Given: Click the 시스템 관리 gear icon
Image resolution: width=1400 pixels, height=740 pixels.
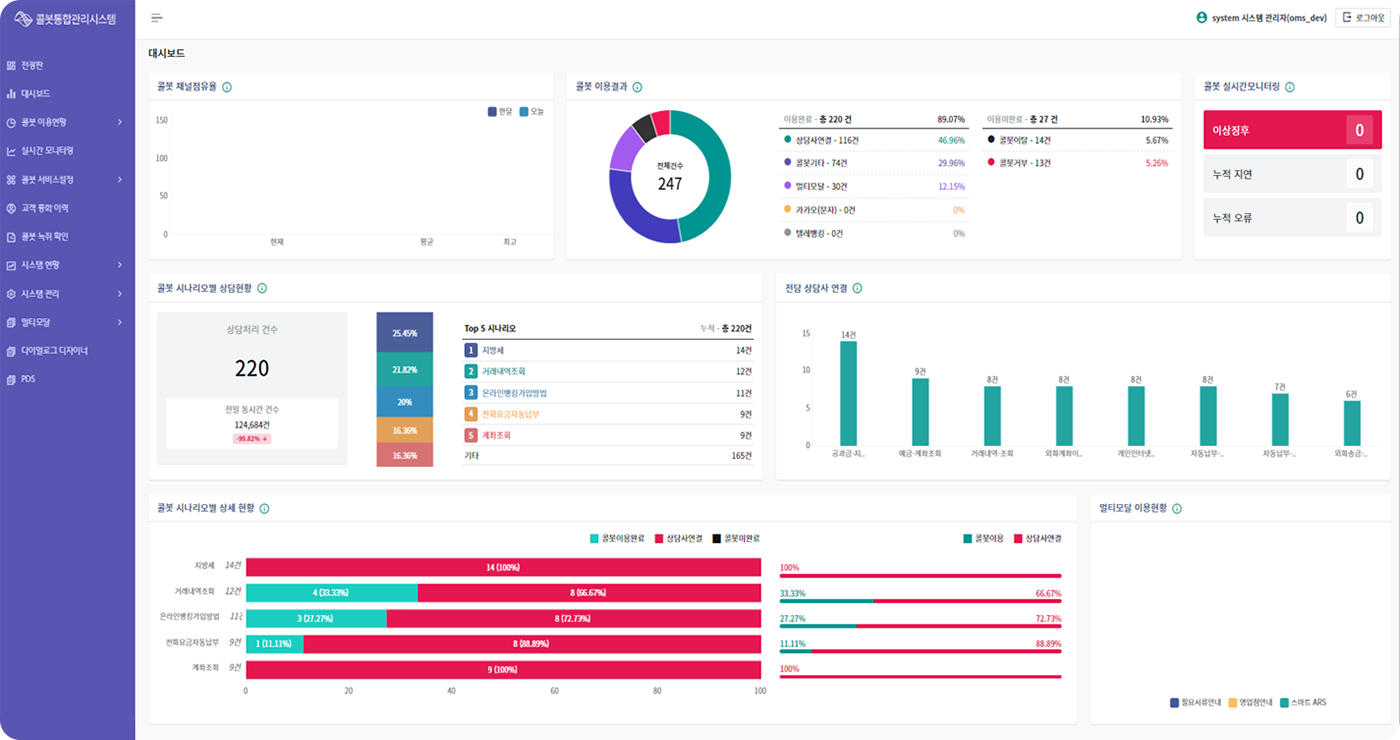Looking at the screenshot, I should 11,294.
